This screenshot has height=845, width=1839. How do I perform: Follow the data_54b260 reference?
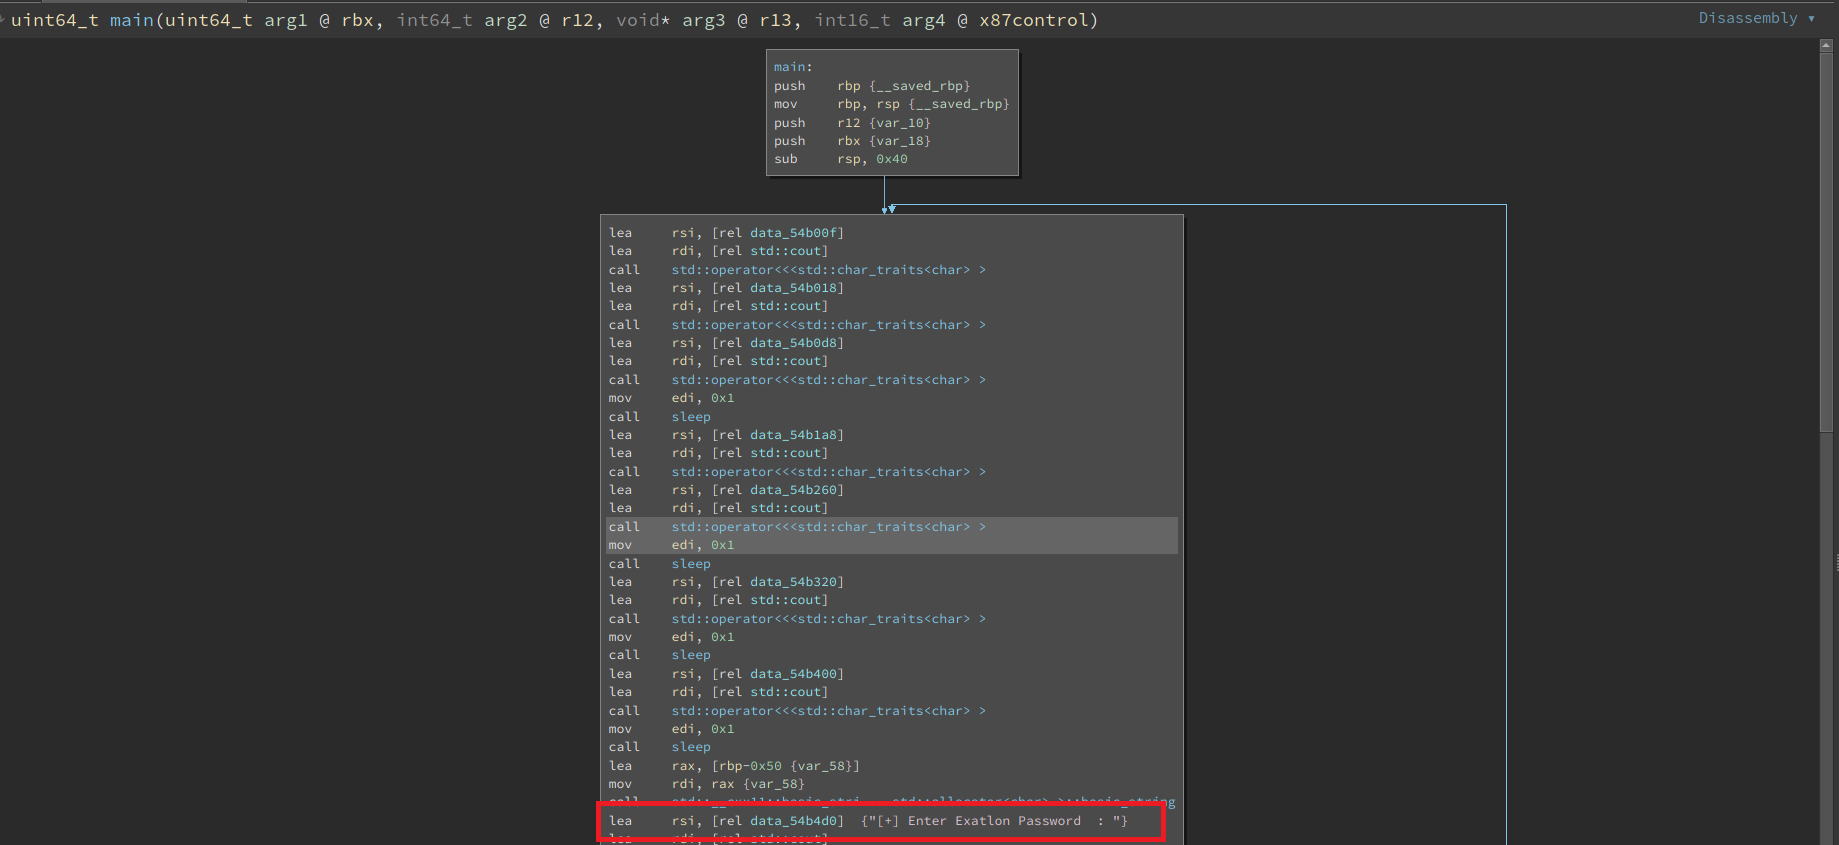coord(794,490)
